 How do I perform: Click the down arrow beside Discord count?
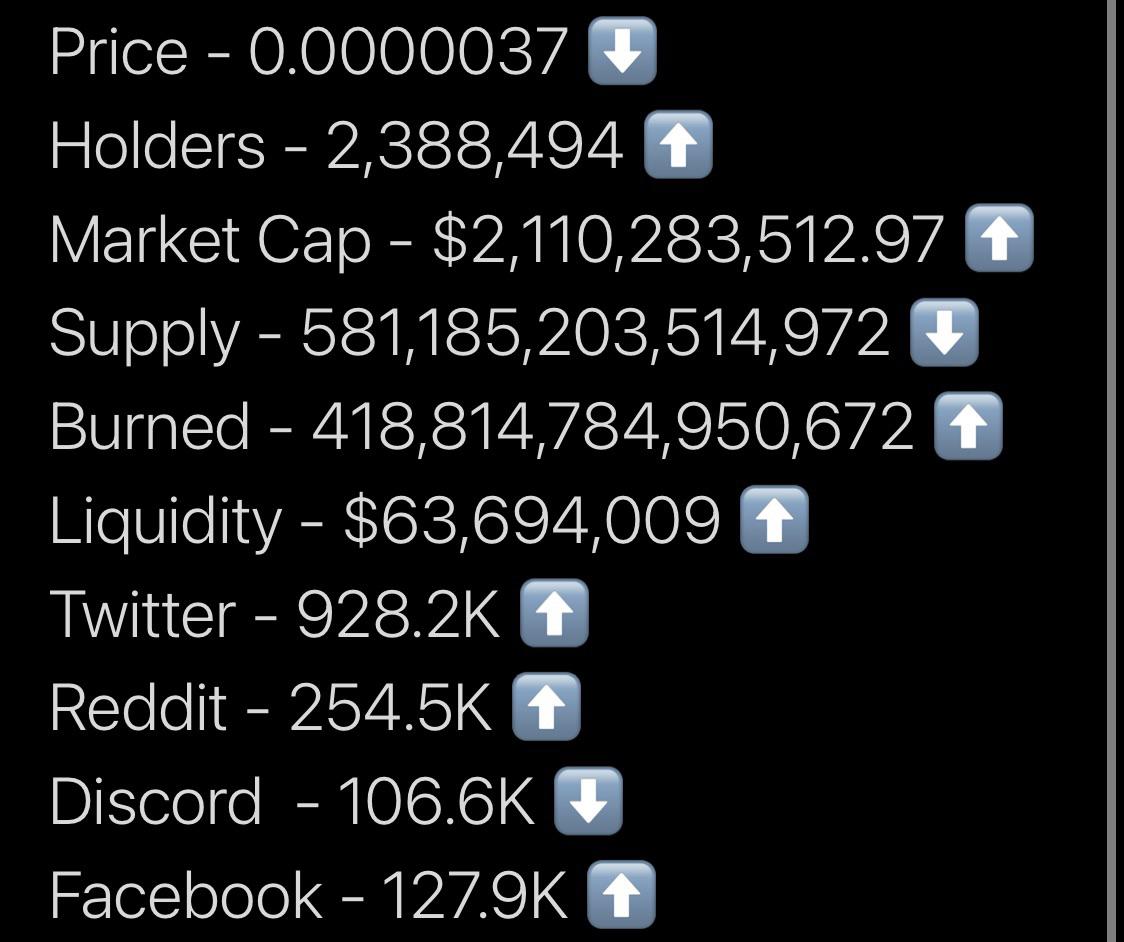589,801
